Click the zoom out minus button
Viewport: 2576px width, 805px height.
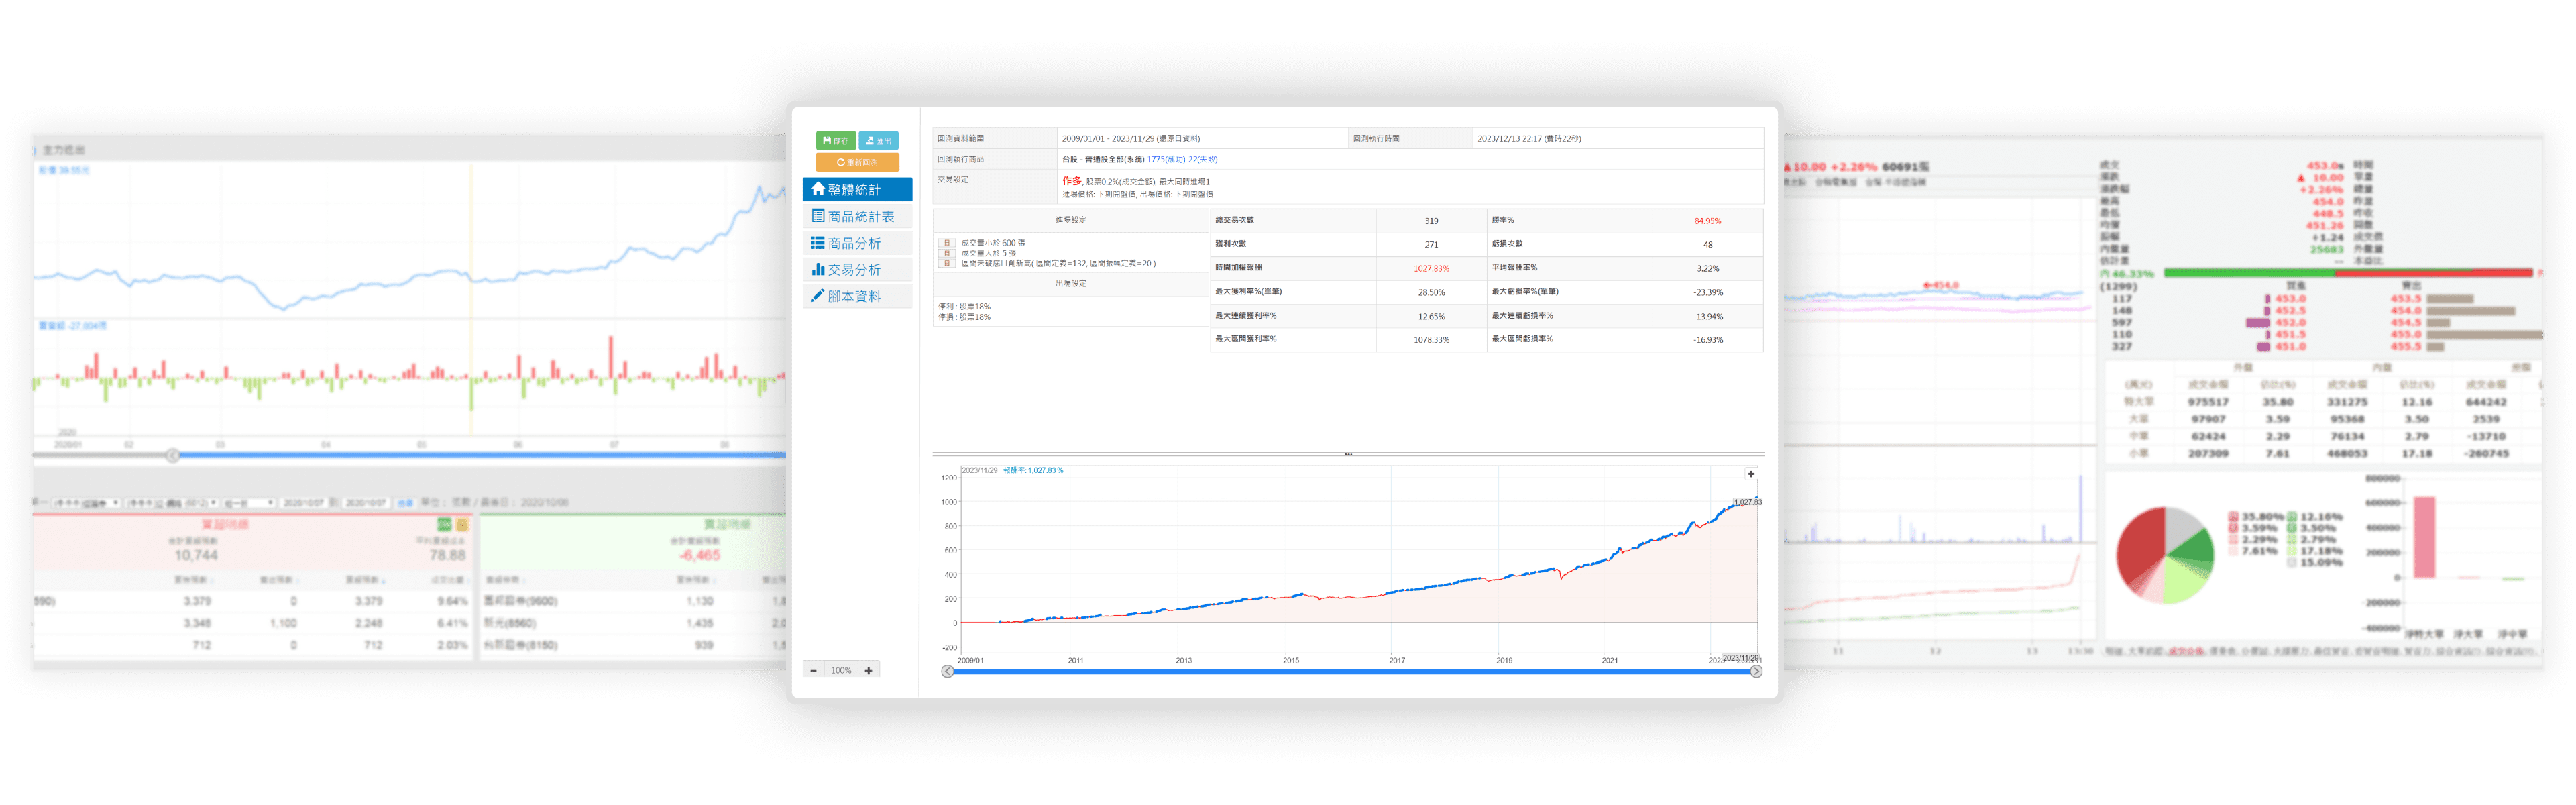tap(813, 671)
